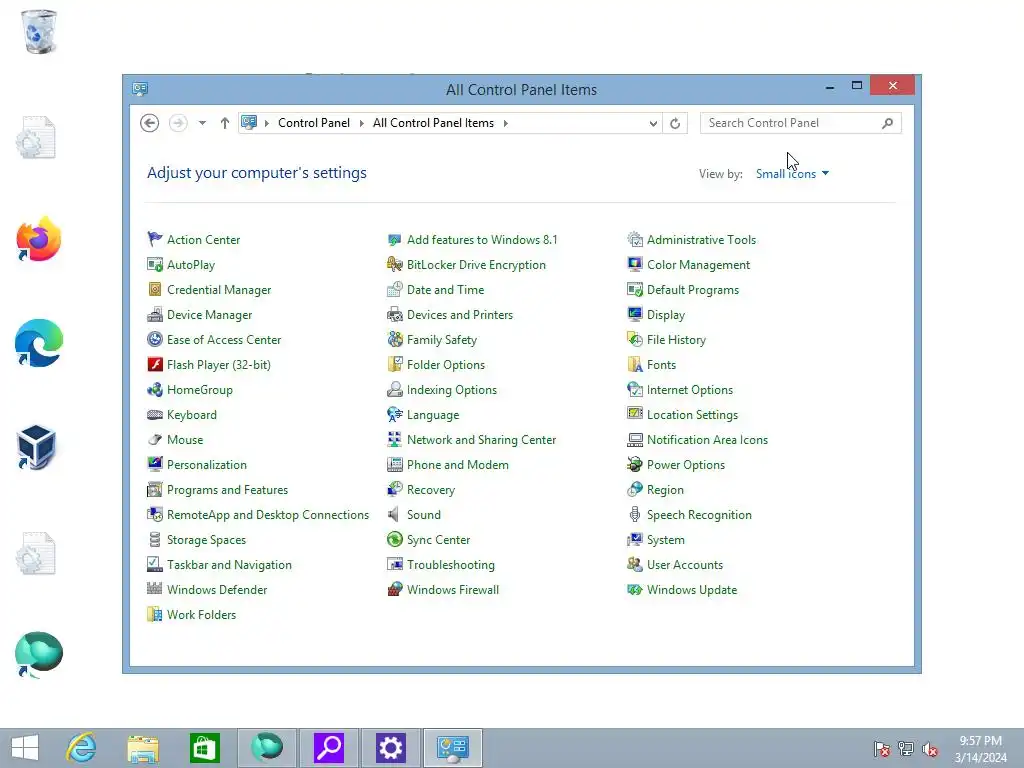Open the Indexing Options link
The width and height of the screenshot is (1024, 768).
[452, 390]
